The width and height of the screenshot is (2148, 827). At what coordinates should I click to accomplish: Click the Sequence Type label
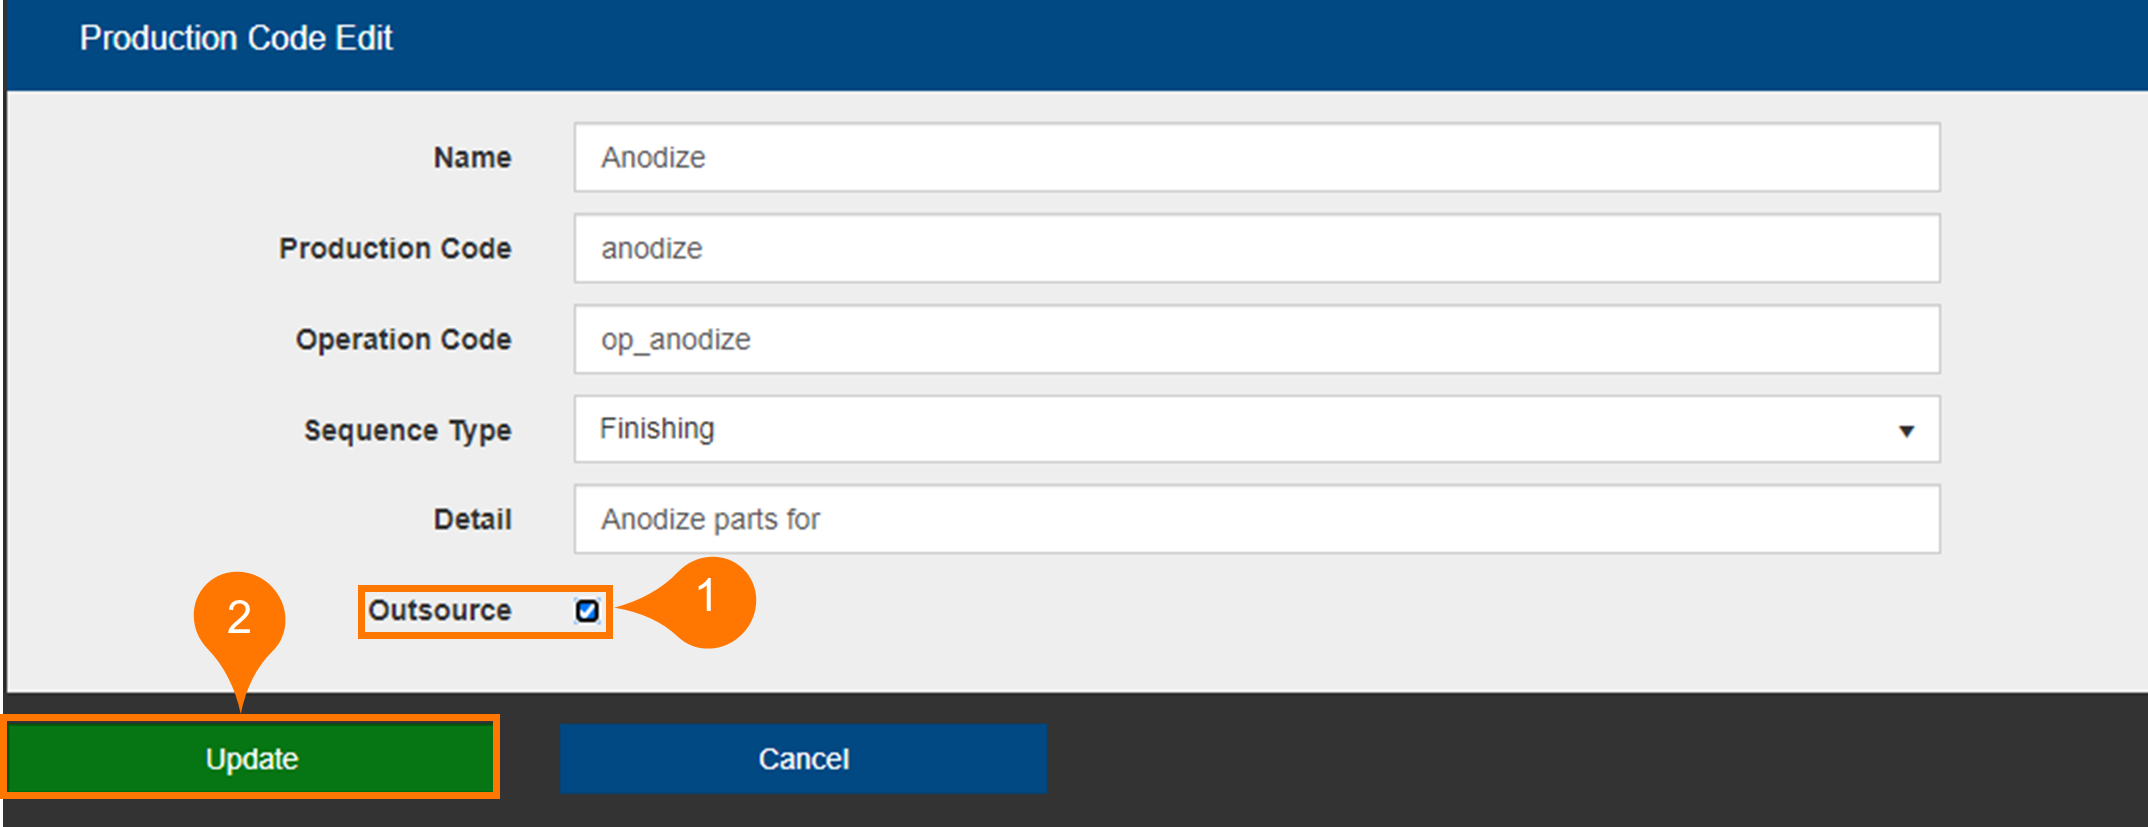(407, 430)
